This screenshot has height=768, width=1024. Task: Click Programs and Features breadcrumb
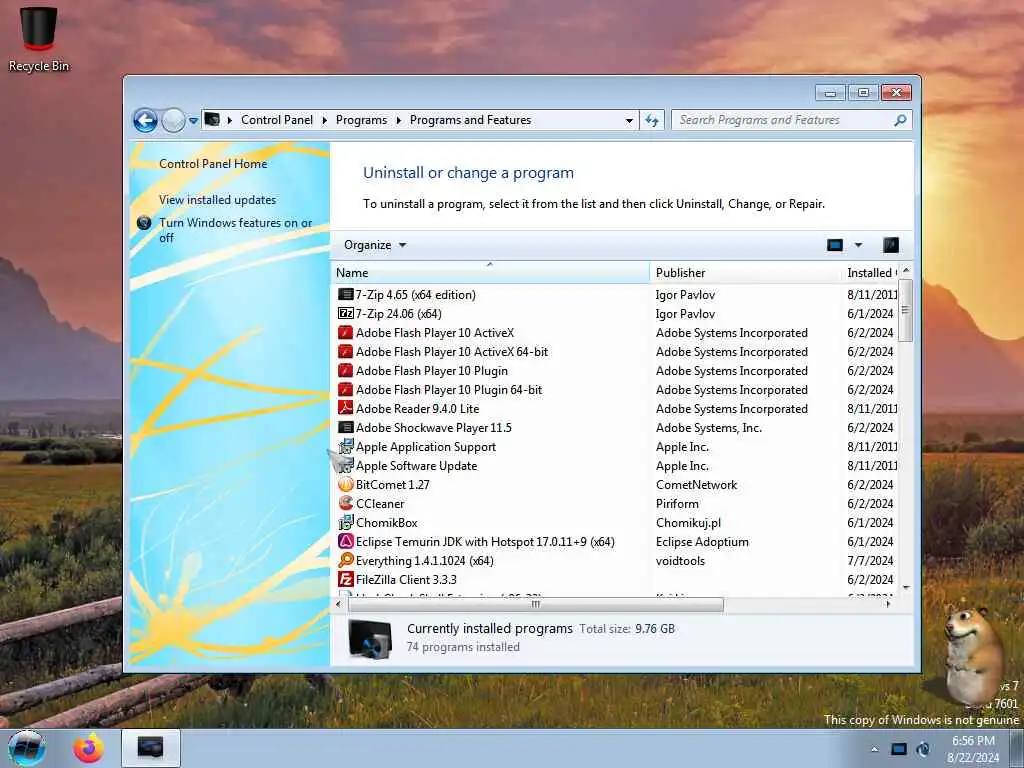coord(470,120)
